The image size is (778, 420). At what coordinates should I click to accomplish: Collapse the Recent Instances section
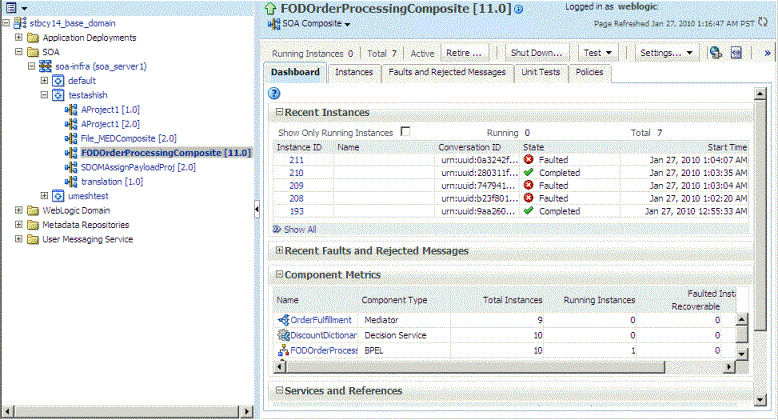pos(279,112)
